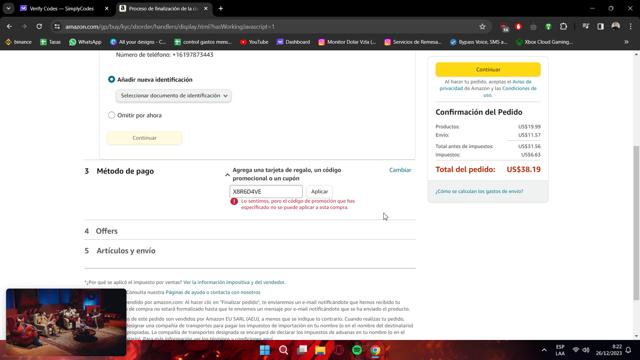The width and height of the screenshot is (640, 360).
Task: Show more bookmarks with double chevron
Action: coord(627,42)
